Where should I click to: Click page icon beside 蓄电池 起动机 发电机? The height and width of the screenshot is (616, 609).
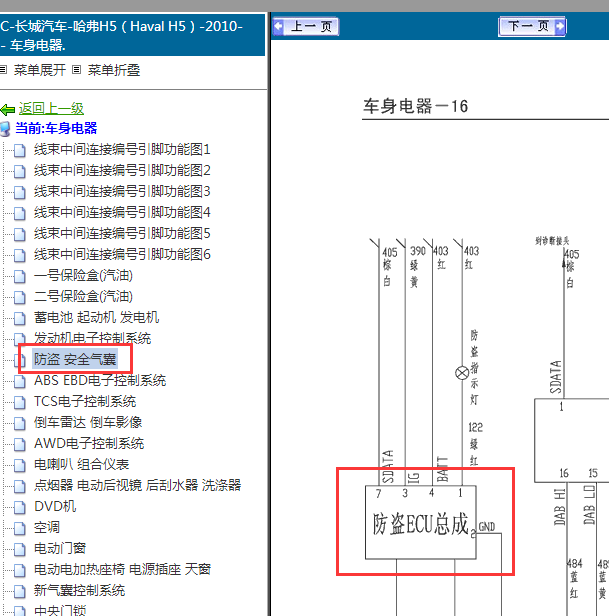point(20,318)
